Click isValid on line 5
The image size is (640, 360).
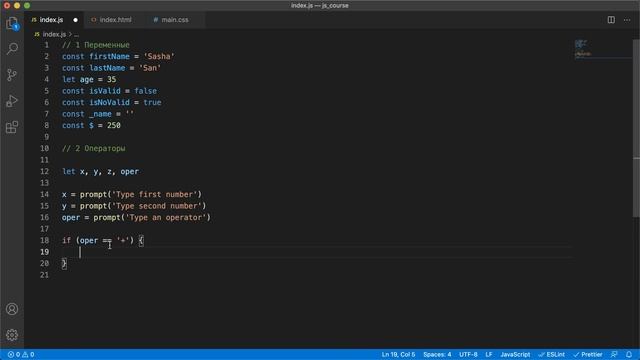pos(105,91)
